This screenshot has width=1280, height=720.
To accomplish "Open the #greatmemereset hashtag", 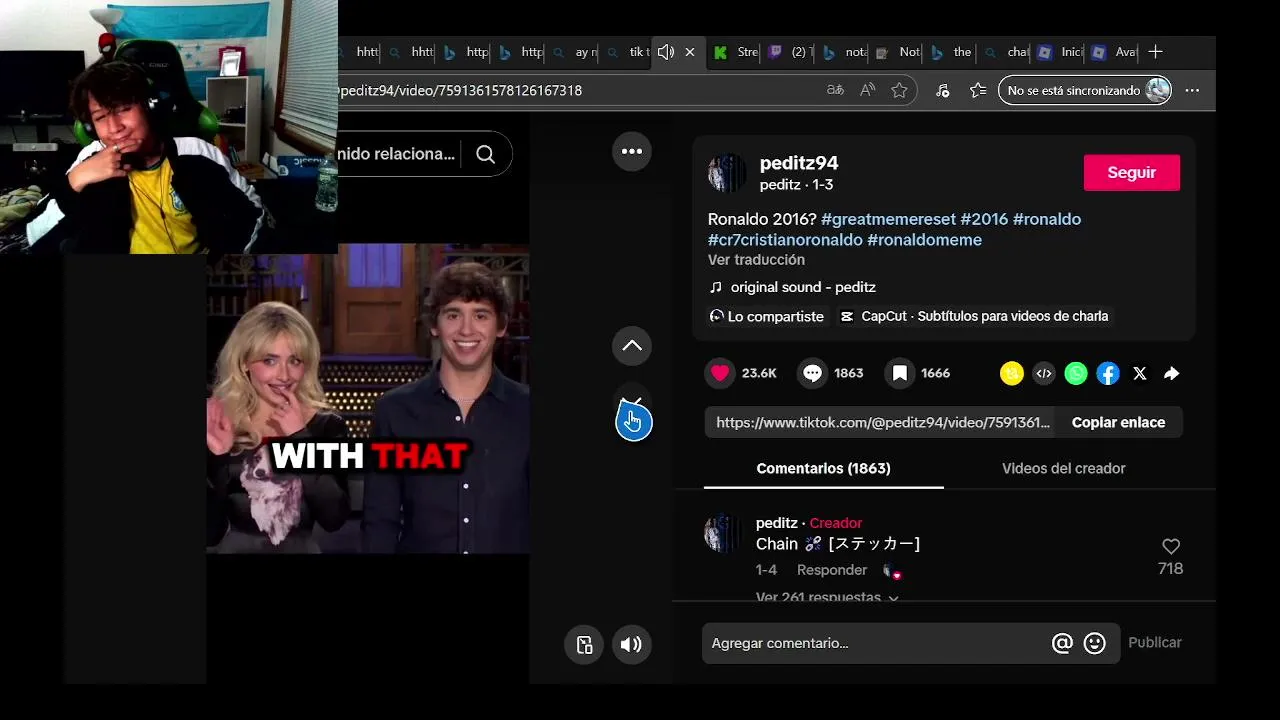I will tap(888, 219).
